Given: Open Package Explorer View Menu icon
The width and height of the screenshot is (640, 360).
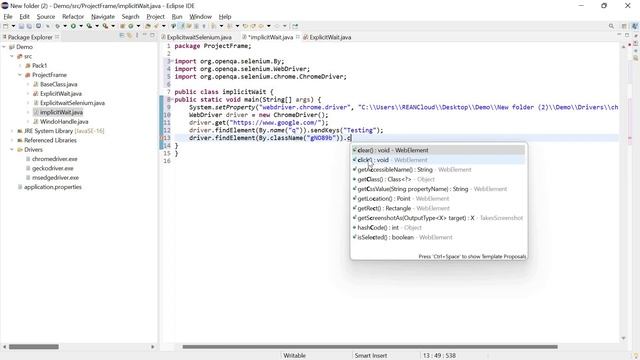Looking at the screenshot, I should click(x=137, y=36).
